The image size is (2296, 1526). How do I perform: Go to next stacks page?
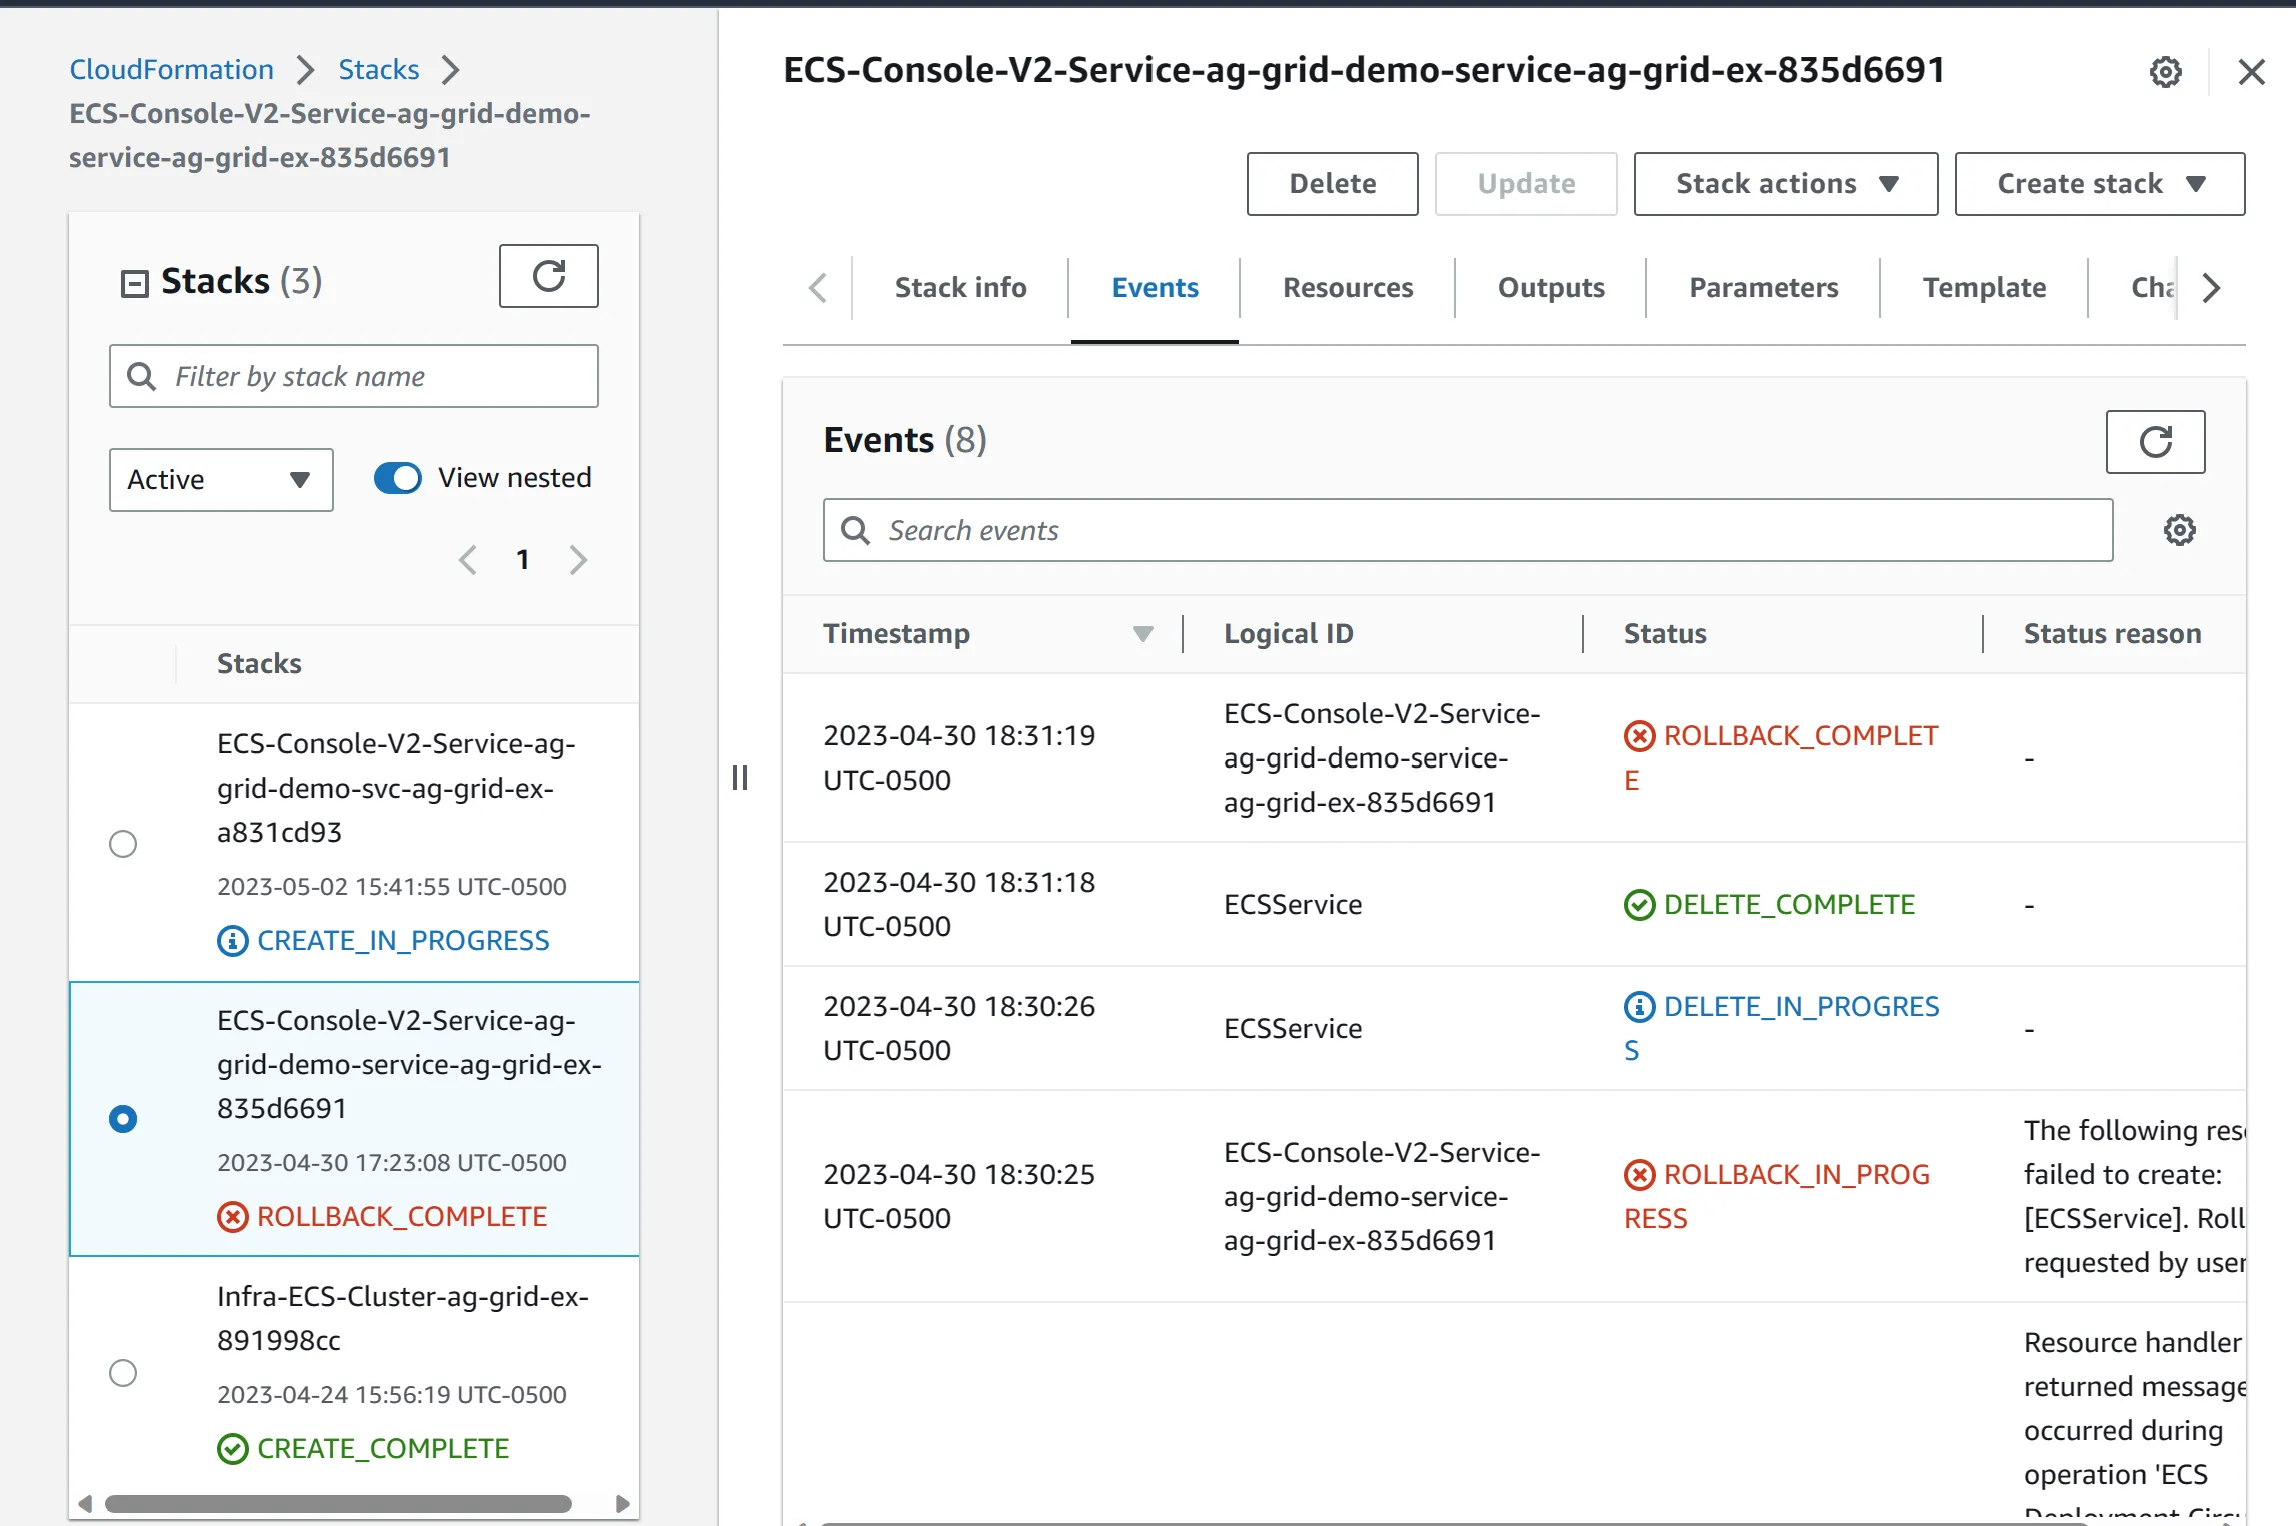pyautogui.click(x=578, y=560)
